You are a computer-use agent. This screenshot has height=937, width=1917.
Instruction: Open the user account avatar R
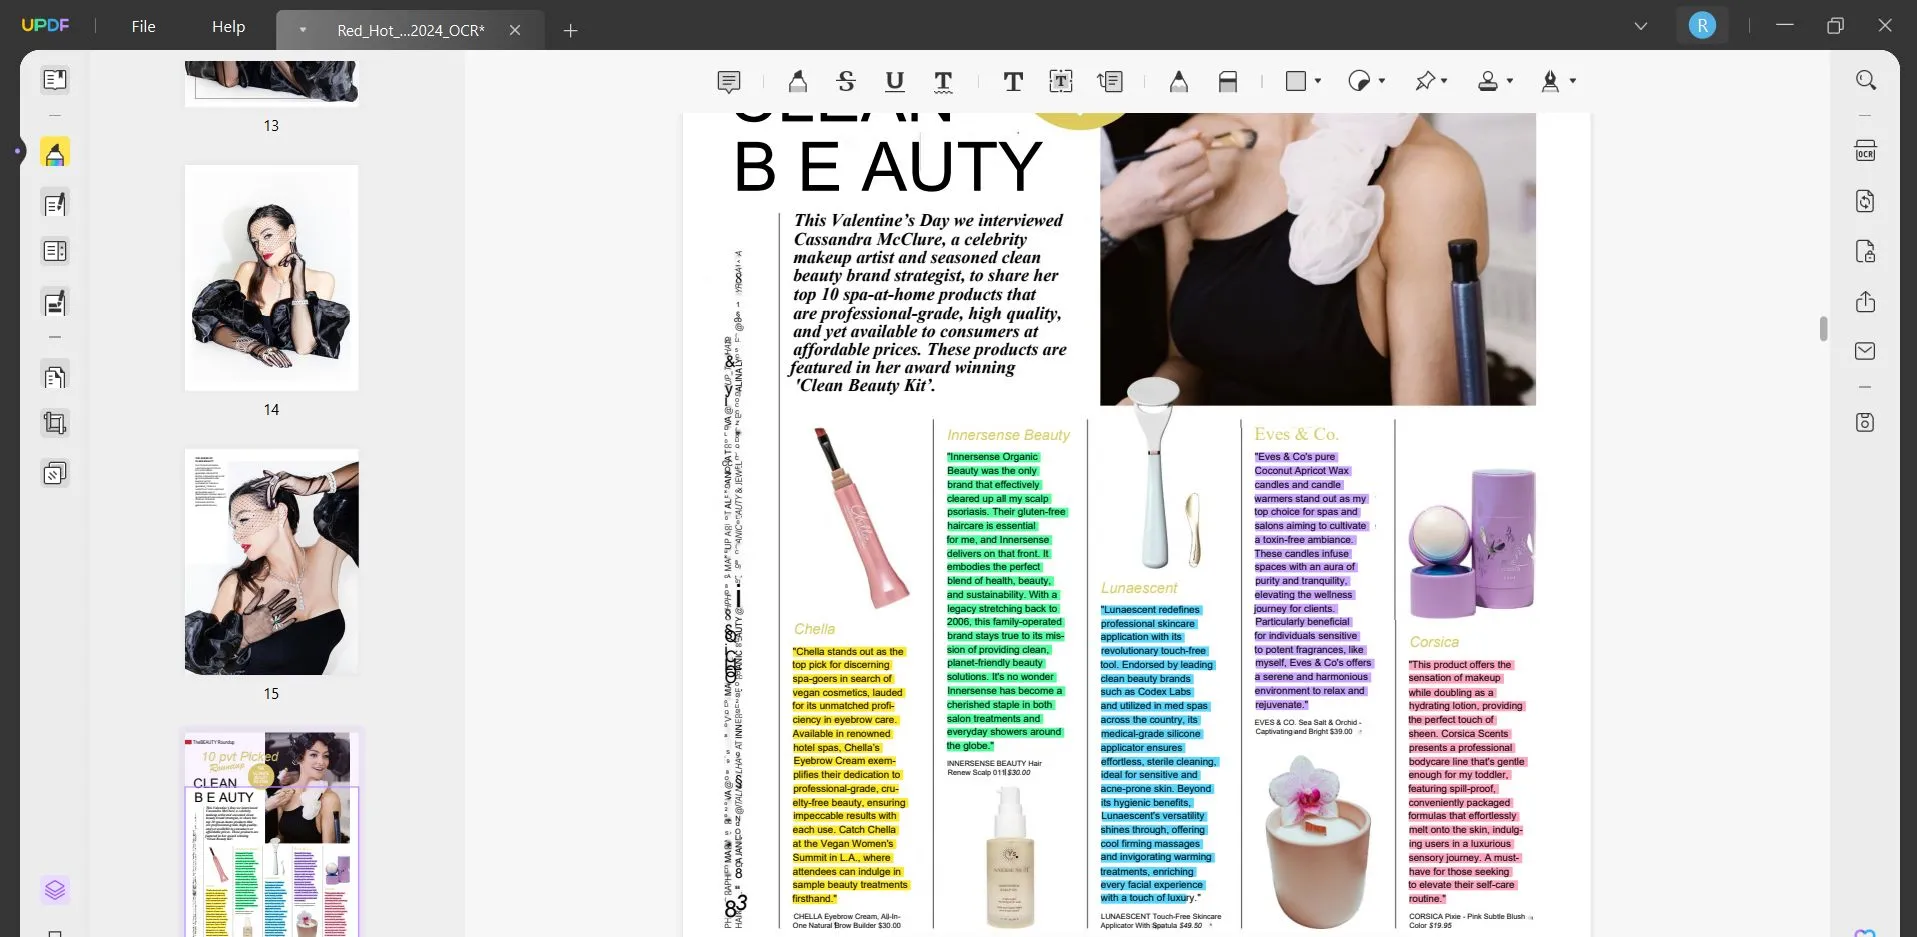coord(1702,26)
